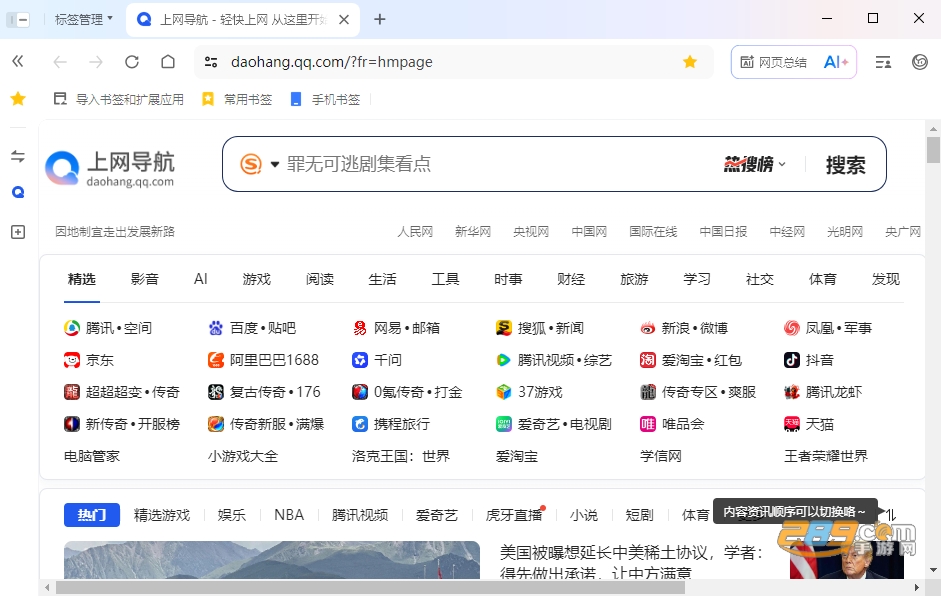Open the 上网导航 logo
Image resolution: width=941 pixels, height=596 pixels.
point(110,168)
